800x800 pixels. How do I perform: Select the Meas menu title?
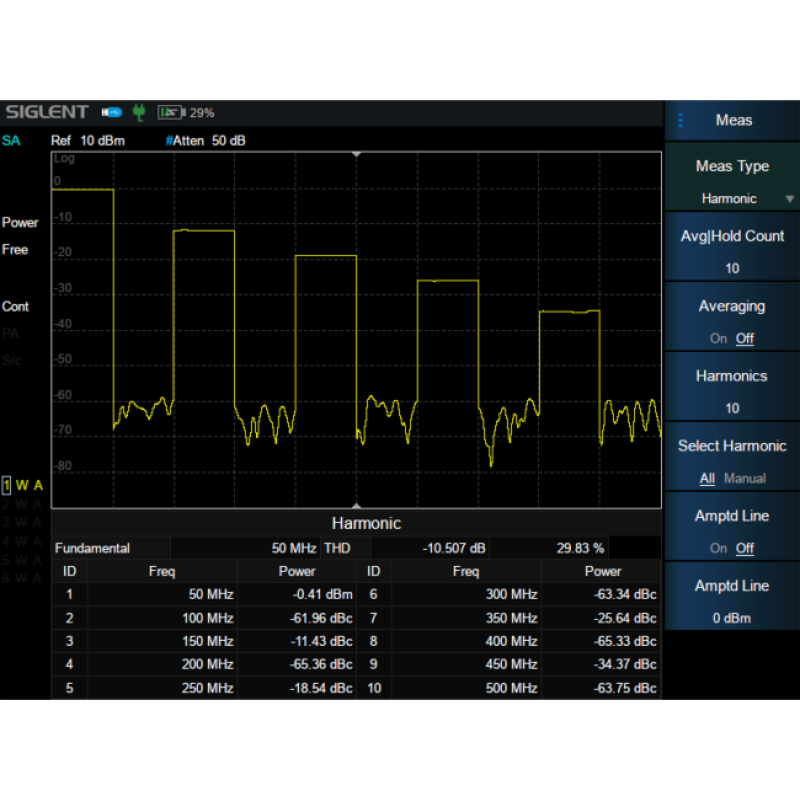click(x=734, y=120)
